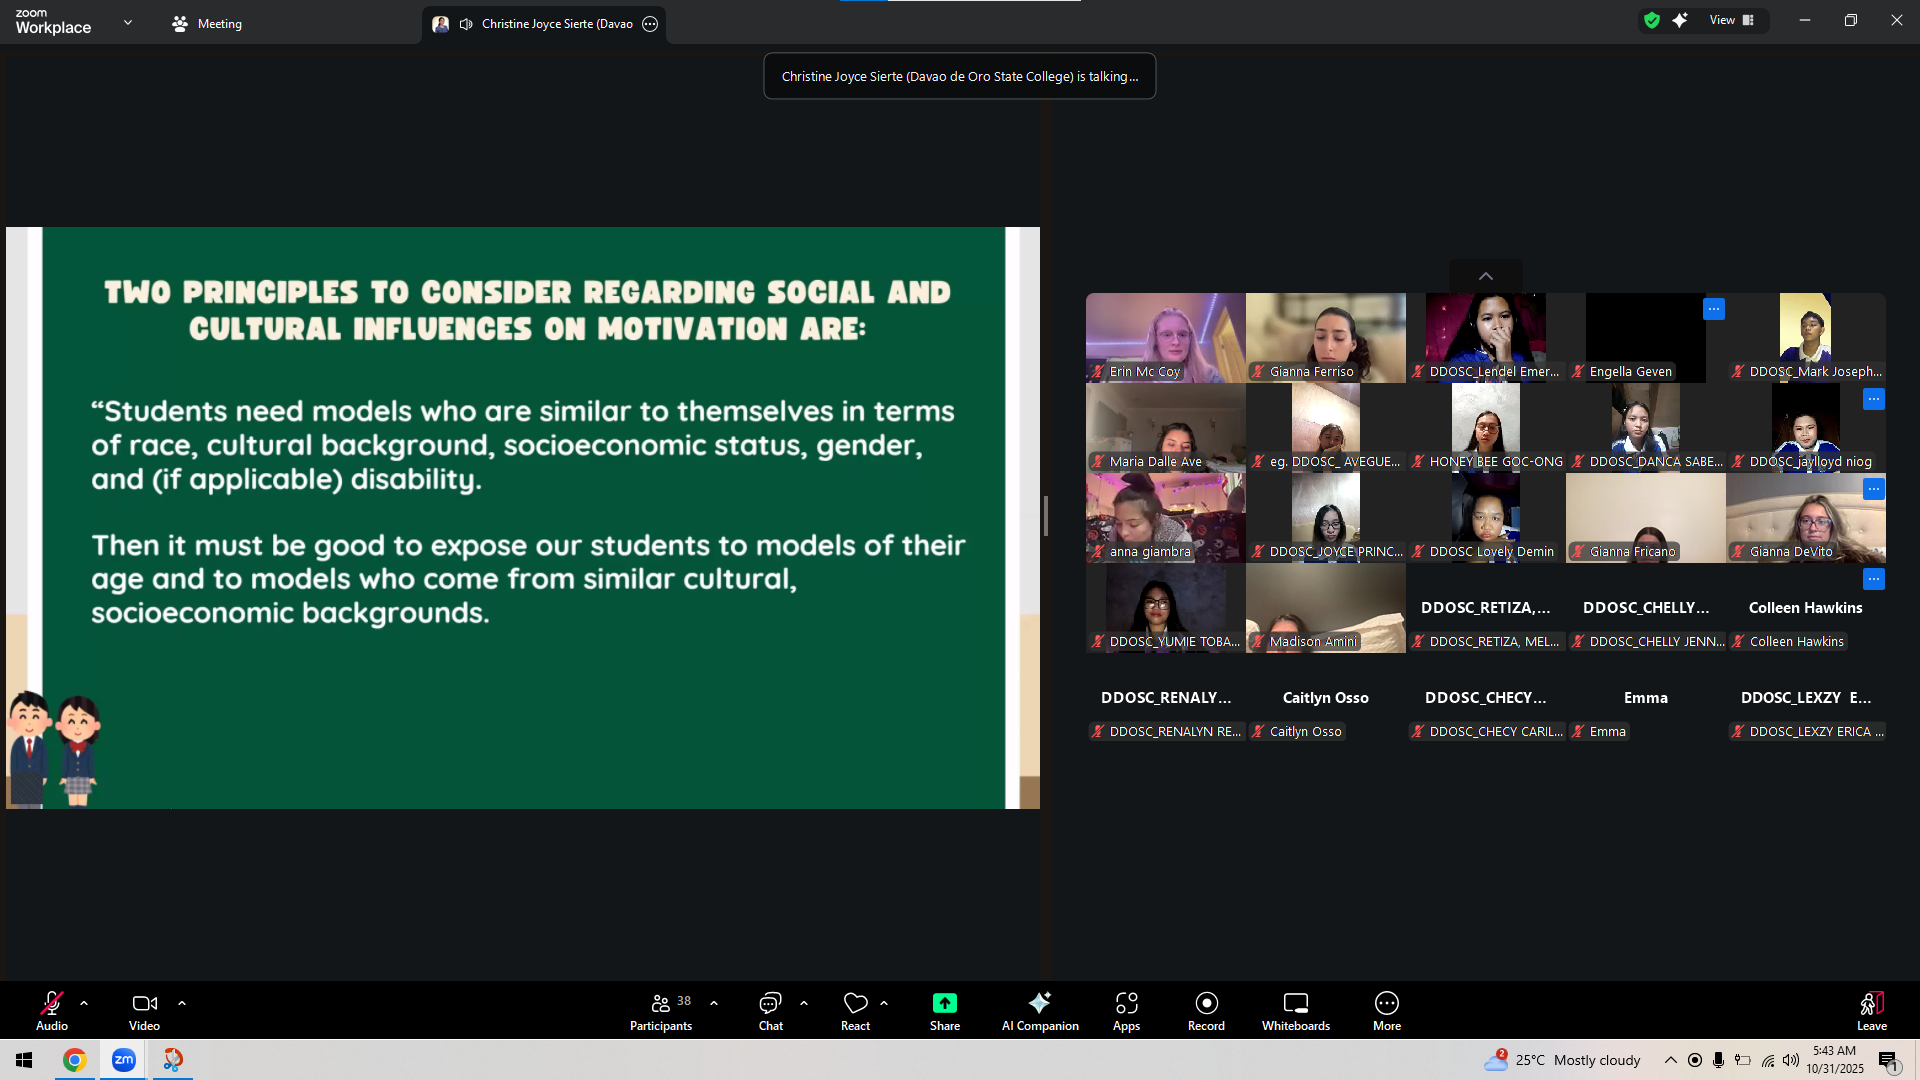
Task: Click the React heart icon
Action: click(x=855, y=1010)
